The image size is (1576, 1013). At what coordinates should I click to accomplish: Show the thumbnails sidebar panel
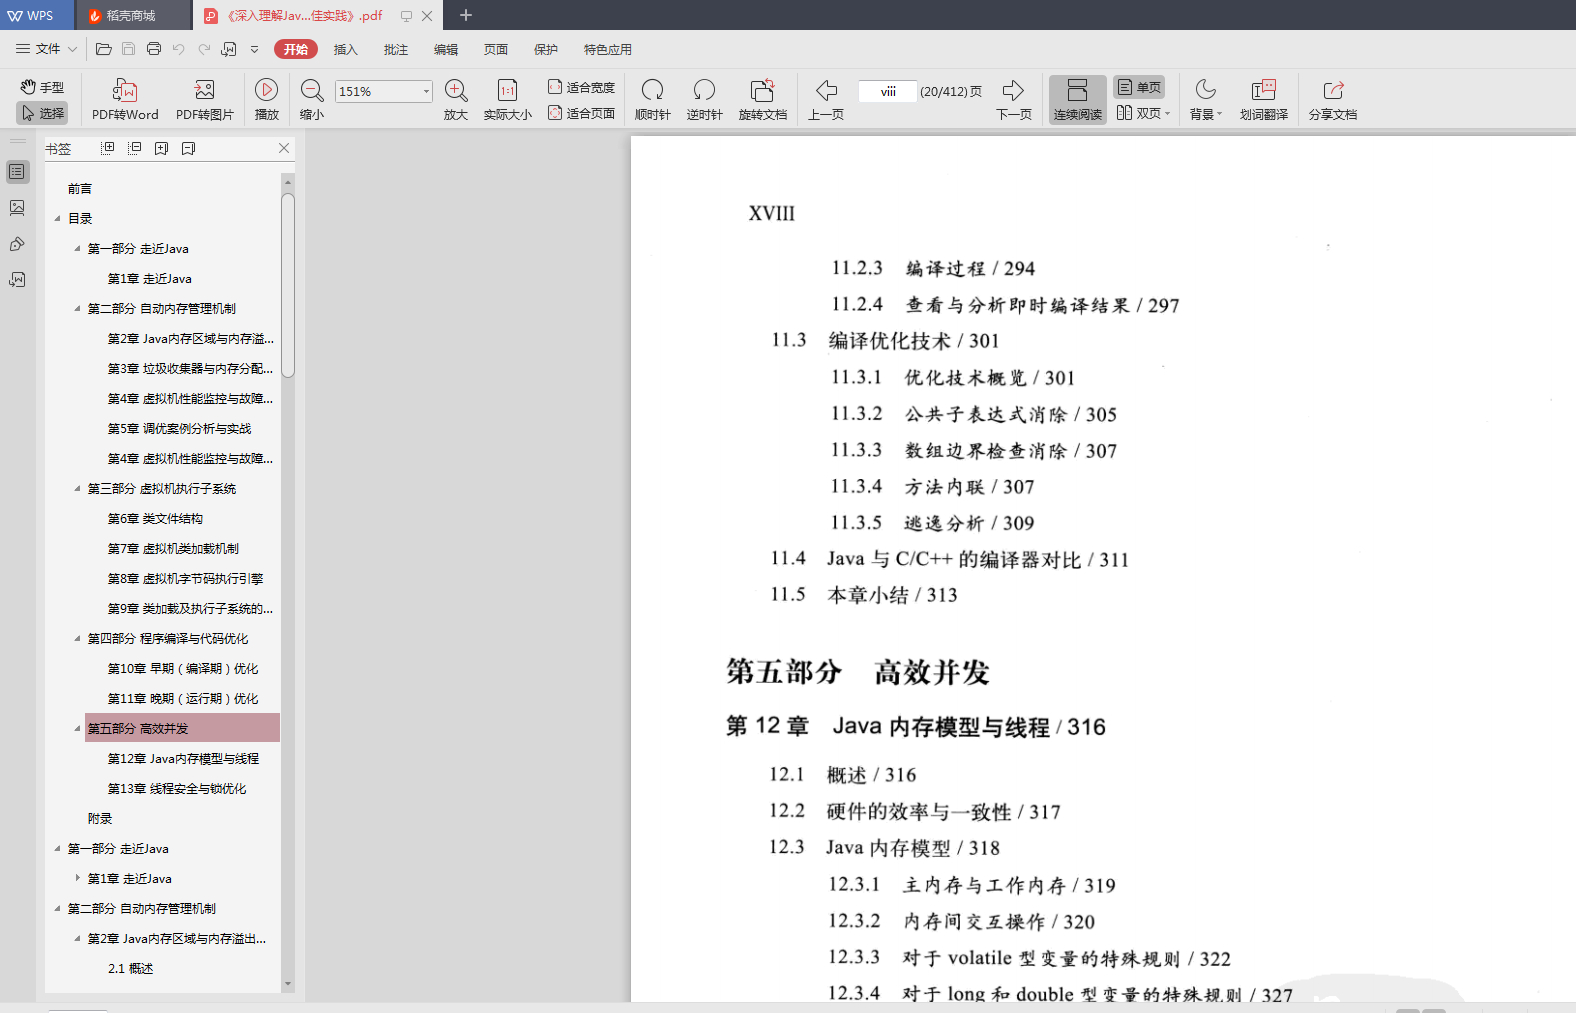pyautogui.click(x=17, y=208)
